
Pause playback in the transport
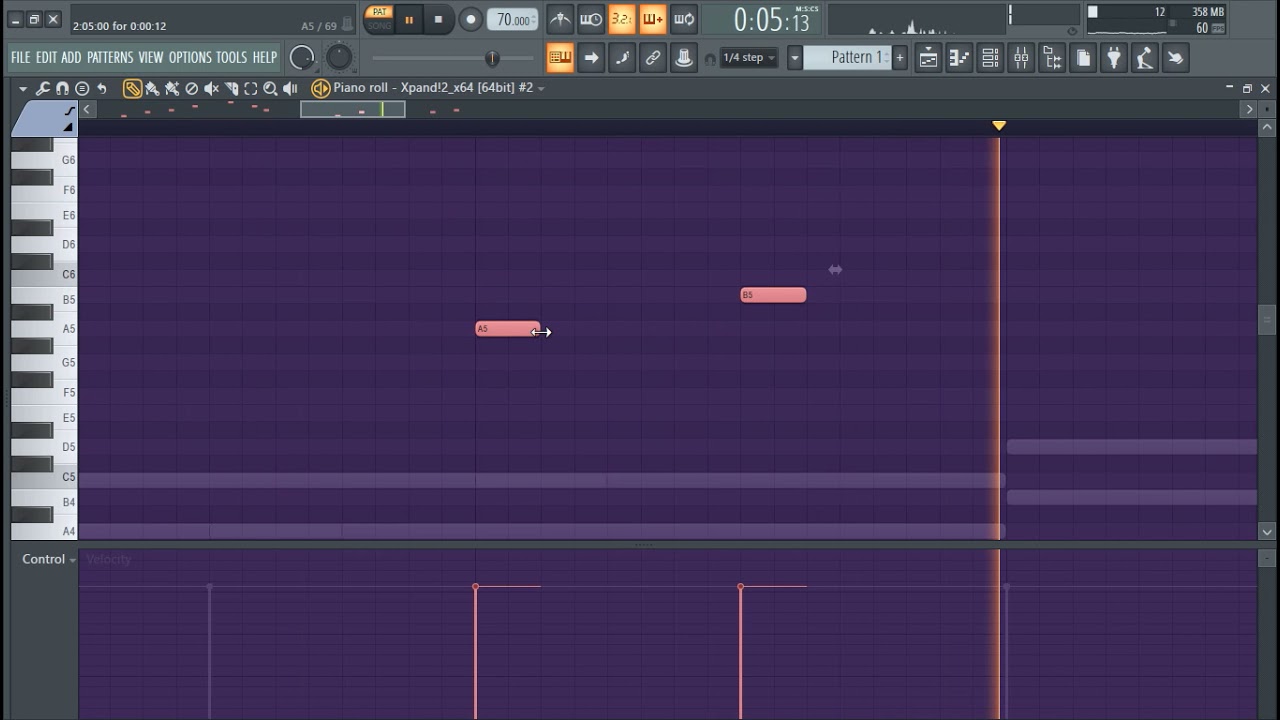(x=409, y=19)
